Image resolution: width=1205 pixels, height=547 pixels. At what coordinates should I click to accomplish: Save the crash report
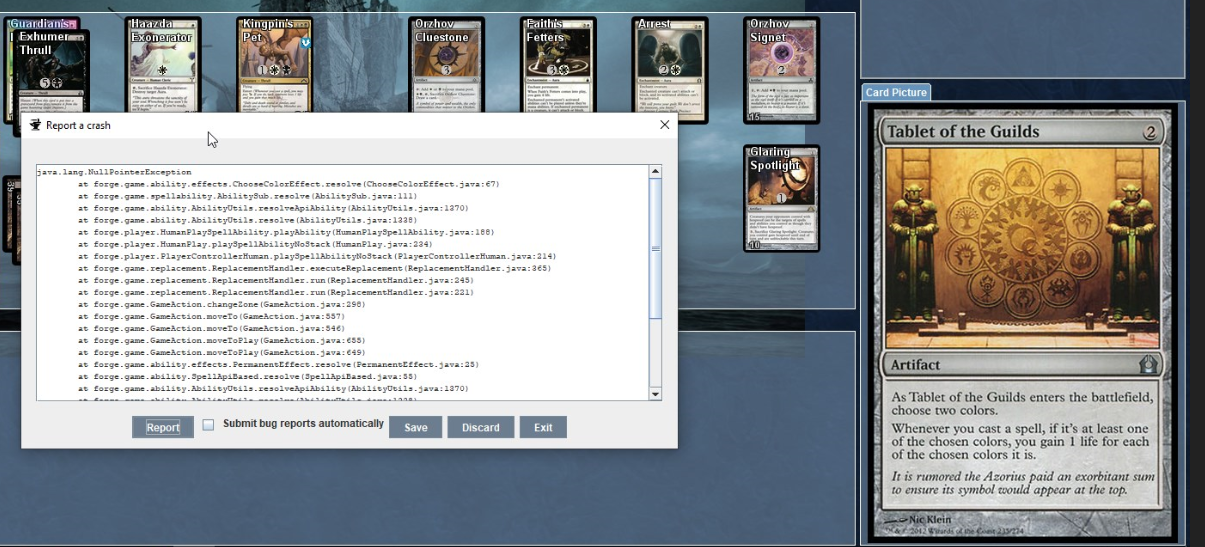tap(415, 427)
